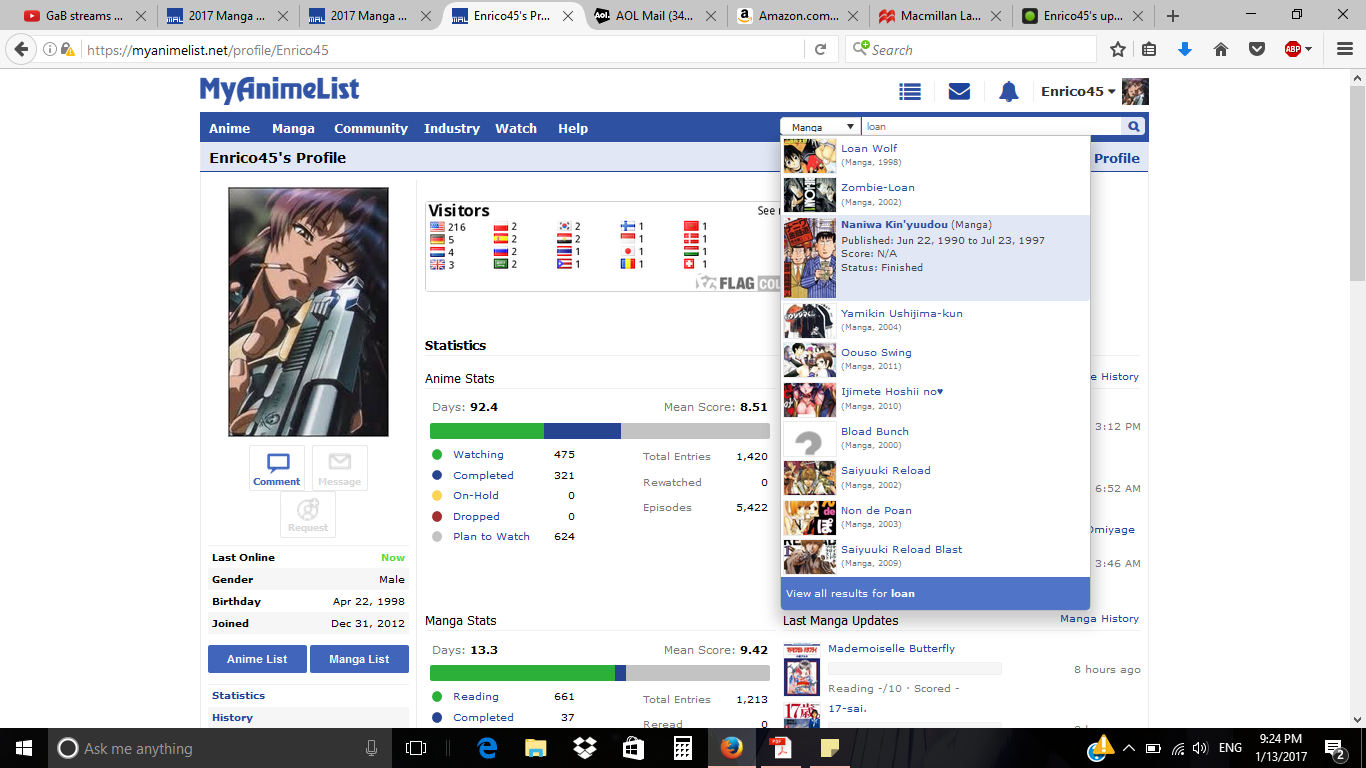Click the Manga List button
Viewport: 1366px width, 768px height.
point(359,659)
